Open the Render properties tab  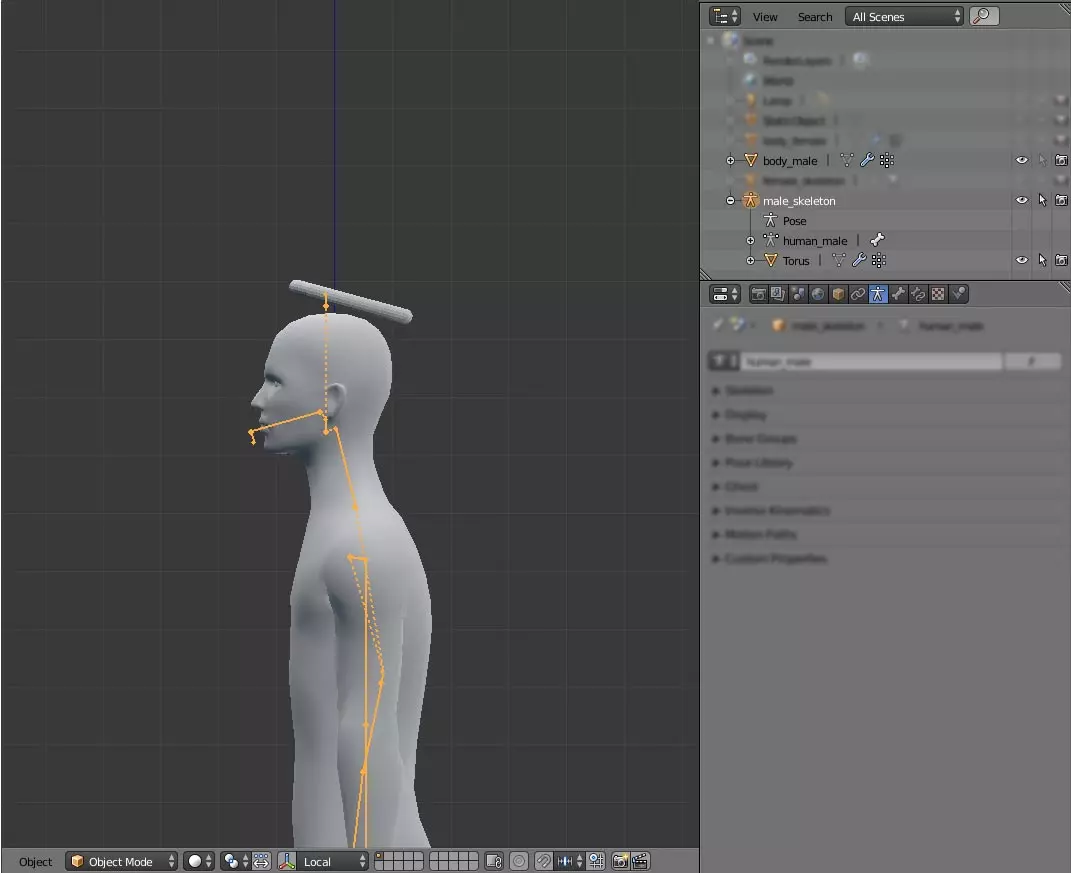click(758, 294)
